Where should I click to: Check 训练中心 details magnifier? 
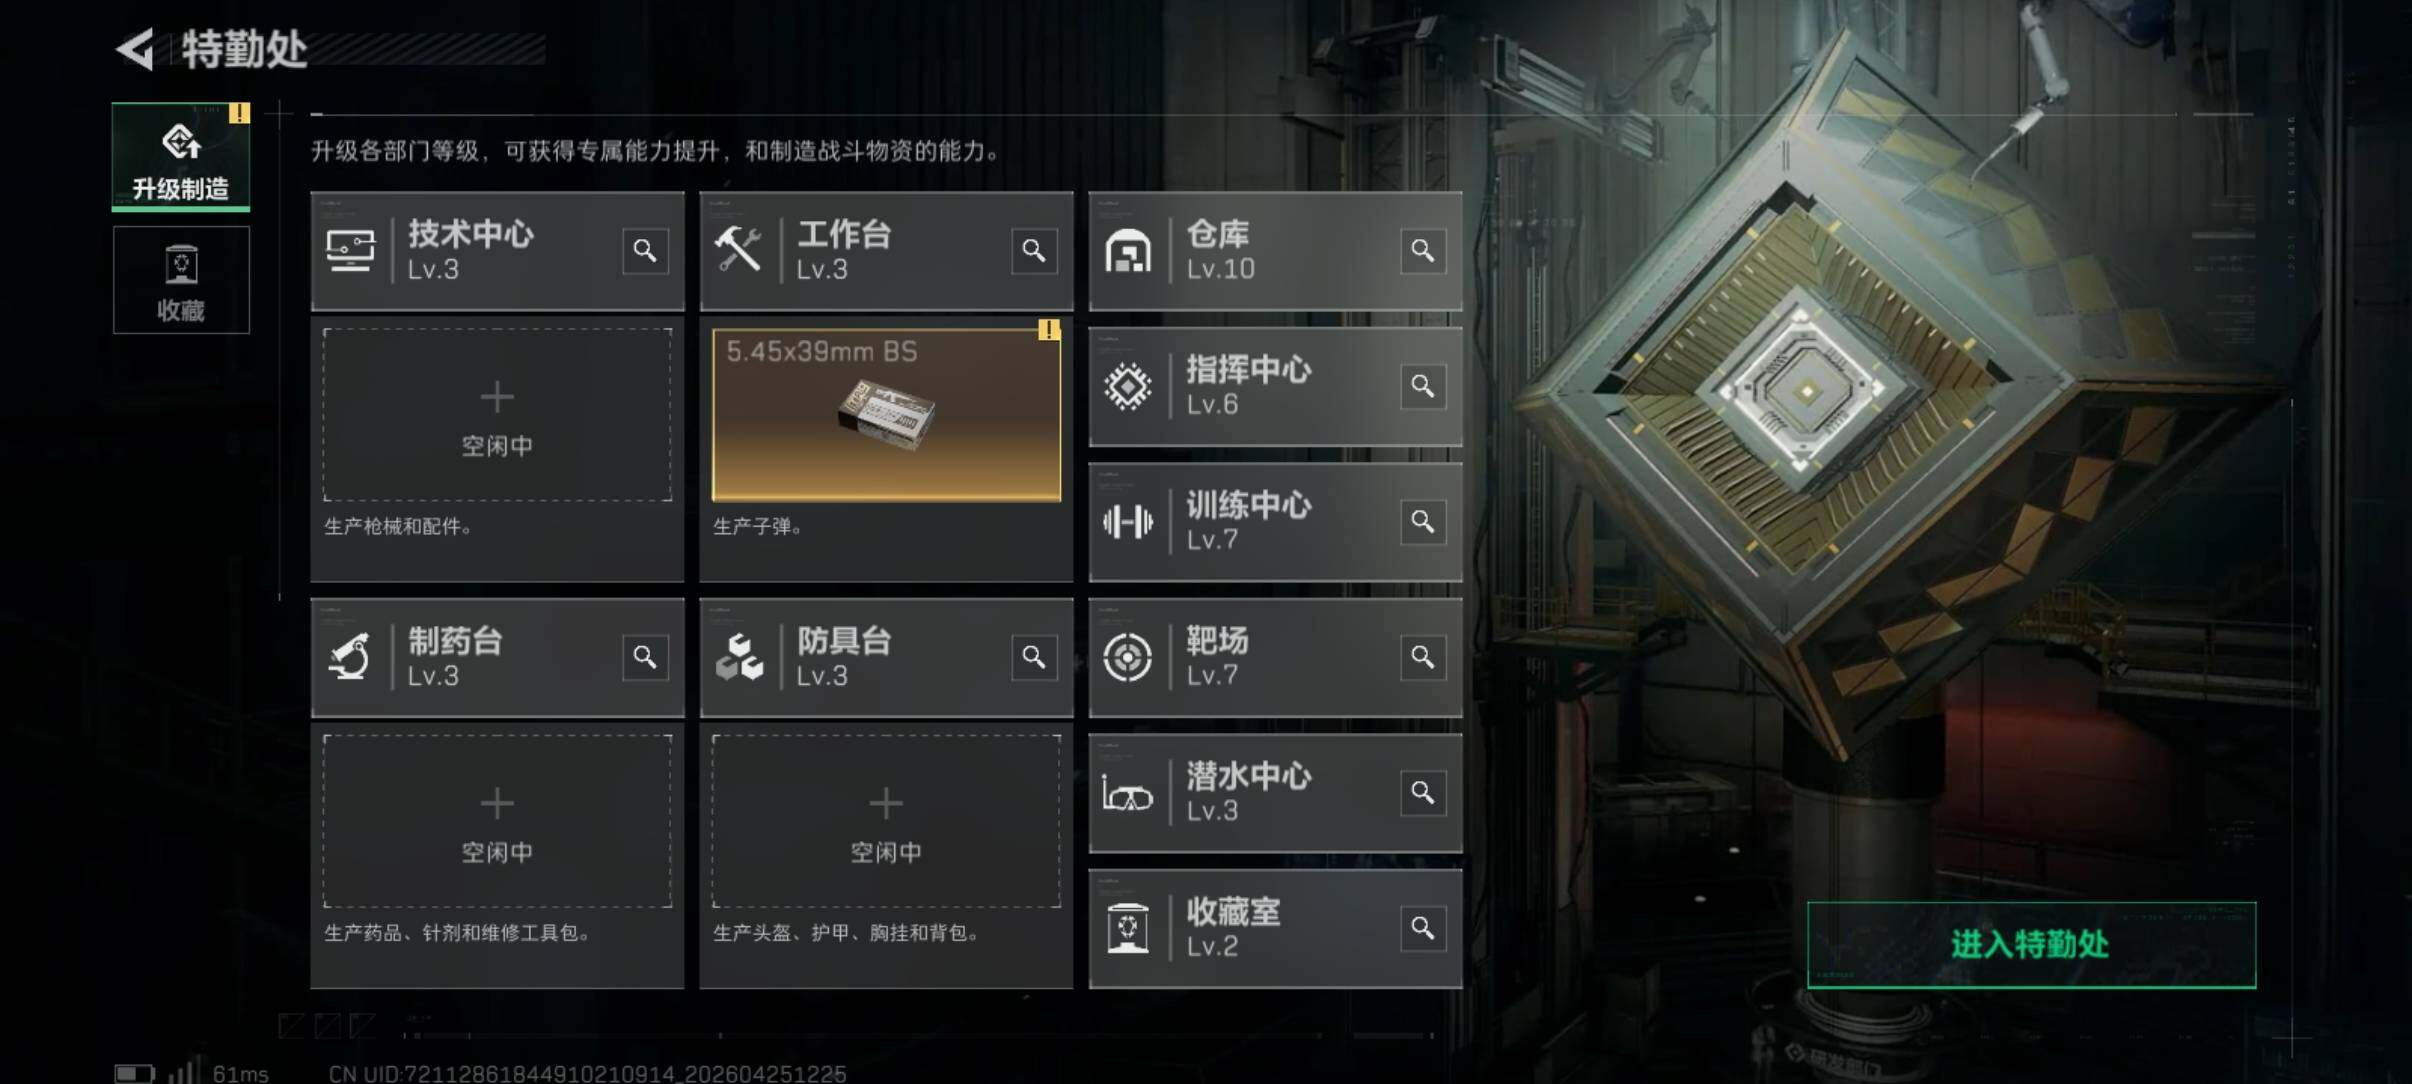1423,522
